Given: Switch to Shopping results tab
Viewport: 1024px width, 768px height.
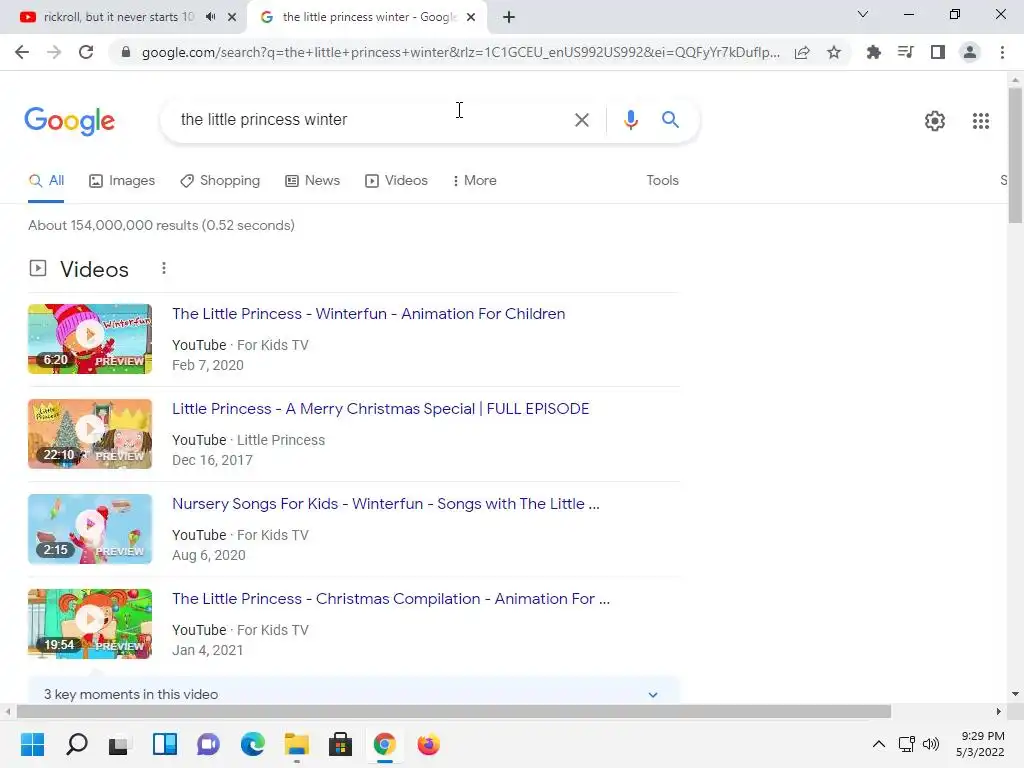Looking at the screenshot, I should [x=220, y=180].
